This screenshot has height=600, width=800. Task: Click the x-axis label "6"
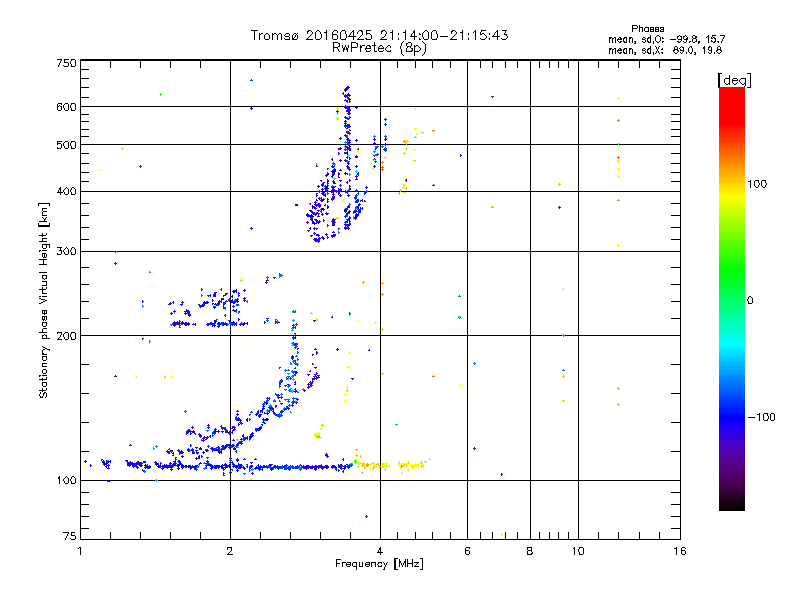tap(467, 551)
